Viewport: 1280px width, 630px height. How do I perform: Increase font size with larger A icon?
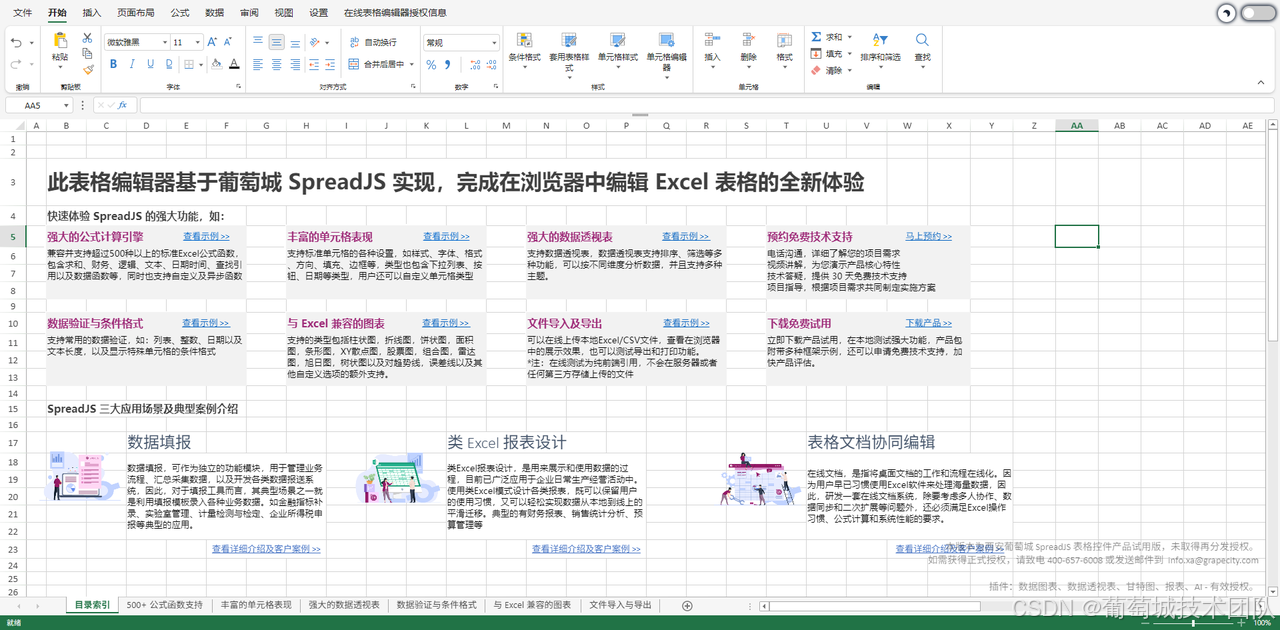212,42
